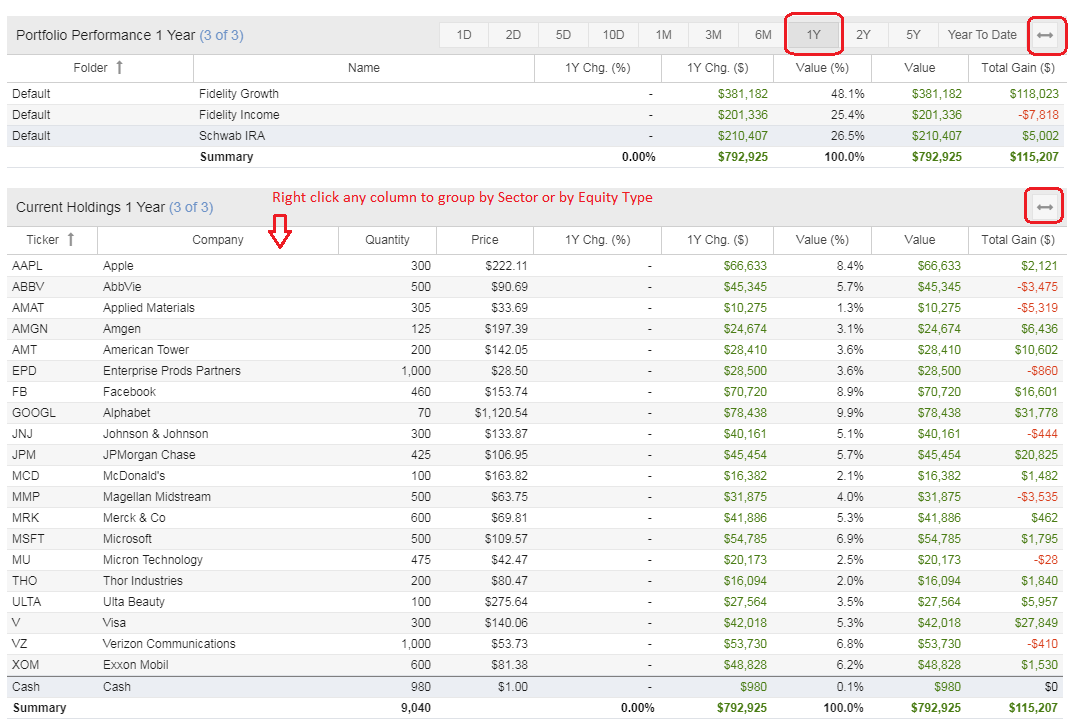Click expand-width icon in Portfolio Performance header
This screenshot has width=1081, height=723.
pos(1044,35)
